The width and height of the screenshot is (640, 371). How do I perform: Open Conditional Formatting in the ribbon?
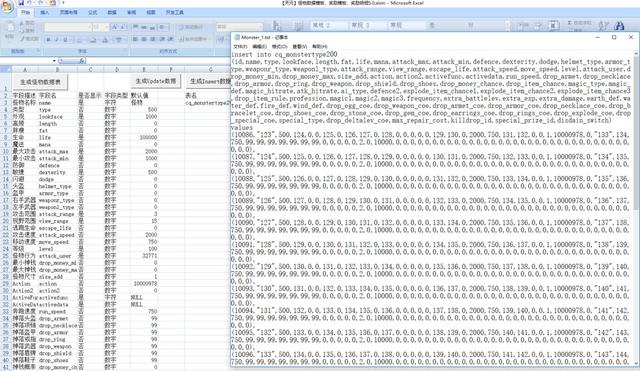click(x=278, y=26)
